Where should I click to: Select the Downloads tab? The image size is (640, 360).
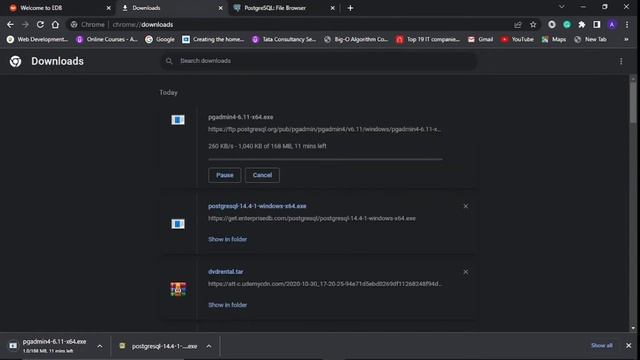[171, 8]
